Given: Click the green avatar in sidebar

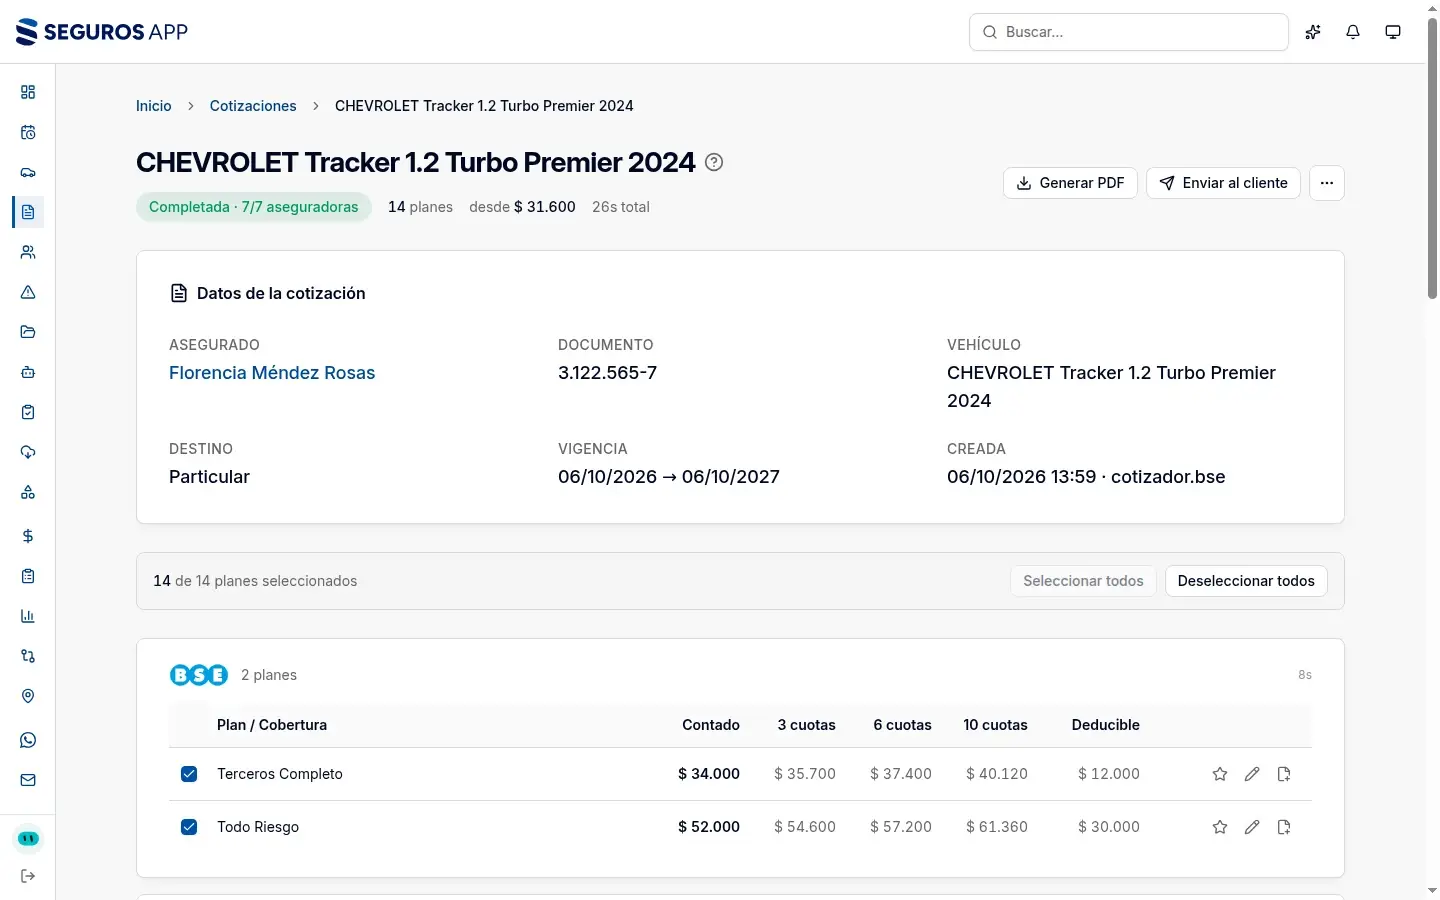Looking at the screenshot, I should [x=28, y=839].
